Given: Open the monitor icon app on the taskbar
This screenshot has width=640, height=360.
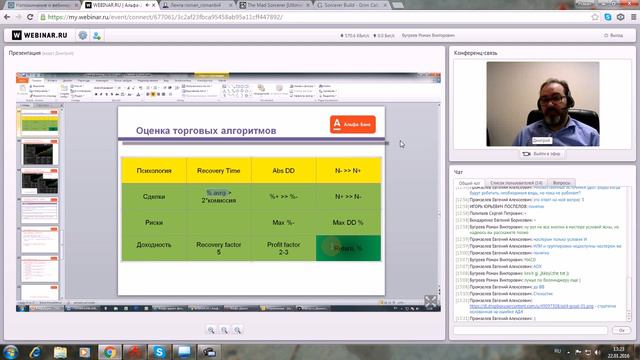Looking at the screenshot, I should point(184,352).
